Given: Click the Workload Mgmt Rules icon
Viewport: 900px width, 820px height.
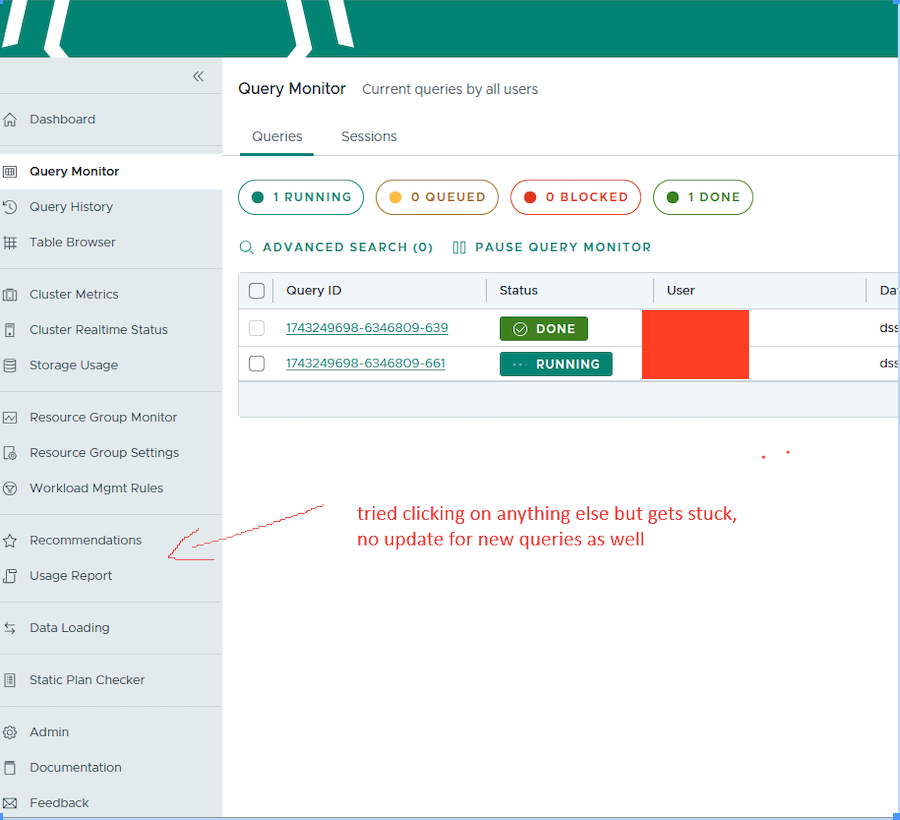Looking at the screenshot, I should (x=10, y=489).
